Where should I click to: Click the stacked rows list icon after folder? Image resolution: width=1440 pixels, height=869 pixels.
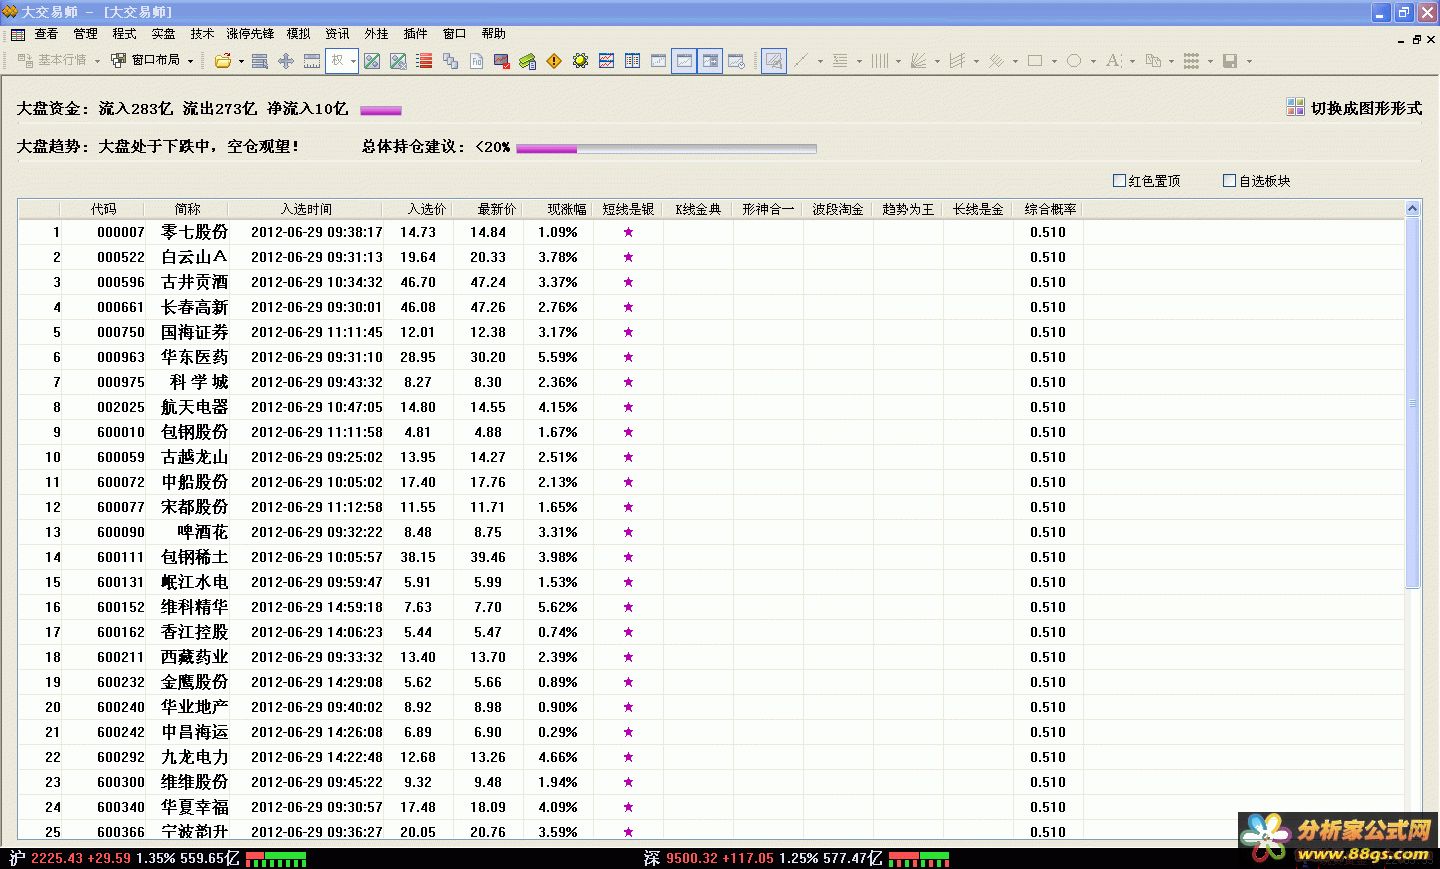[260, 61]
